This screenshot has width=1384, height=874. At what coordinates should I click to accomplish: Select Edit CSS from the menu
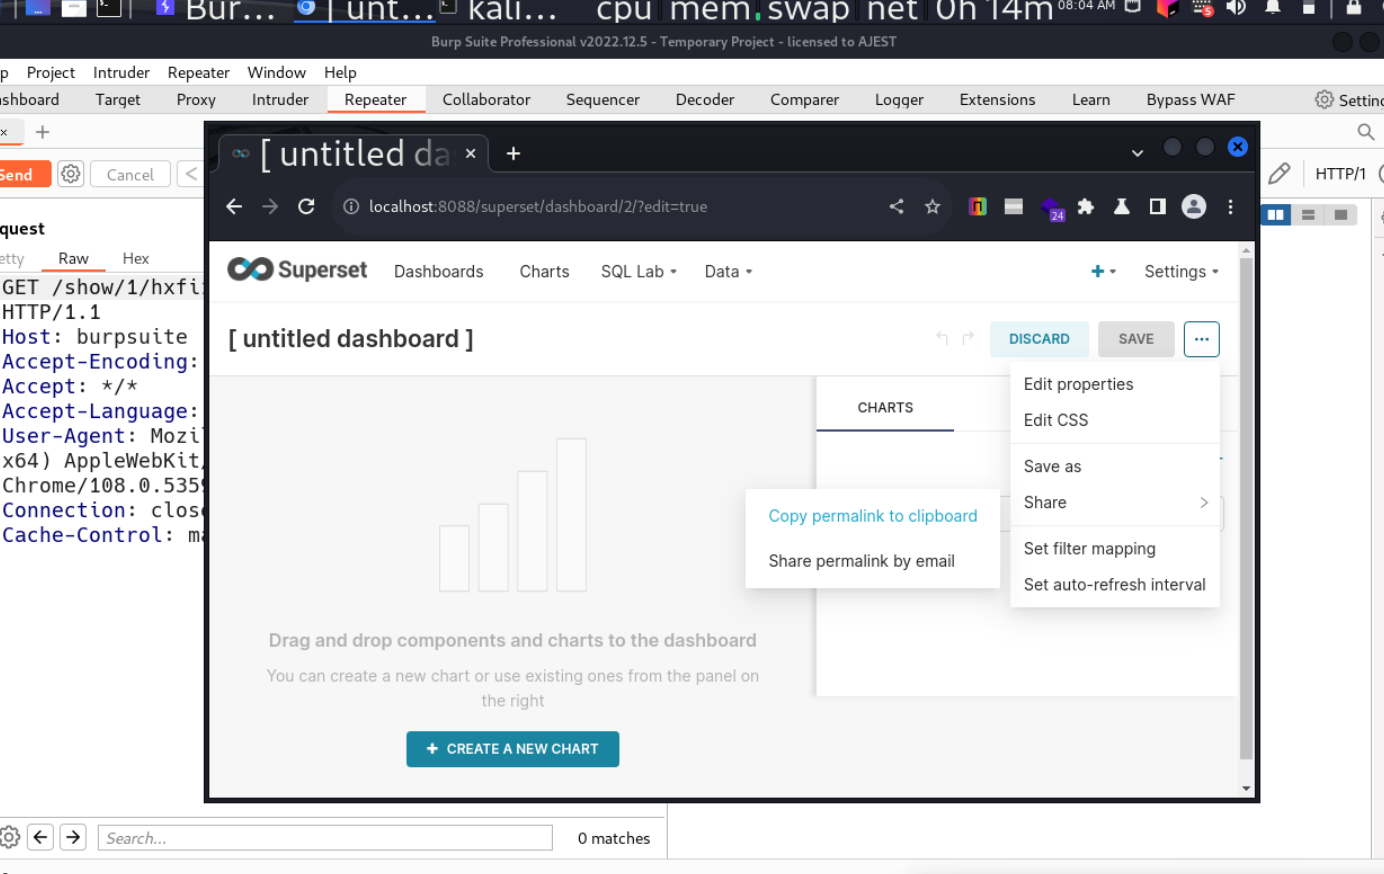click(x=1055, y=420)
